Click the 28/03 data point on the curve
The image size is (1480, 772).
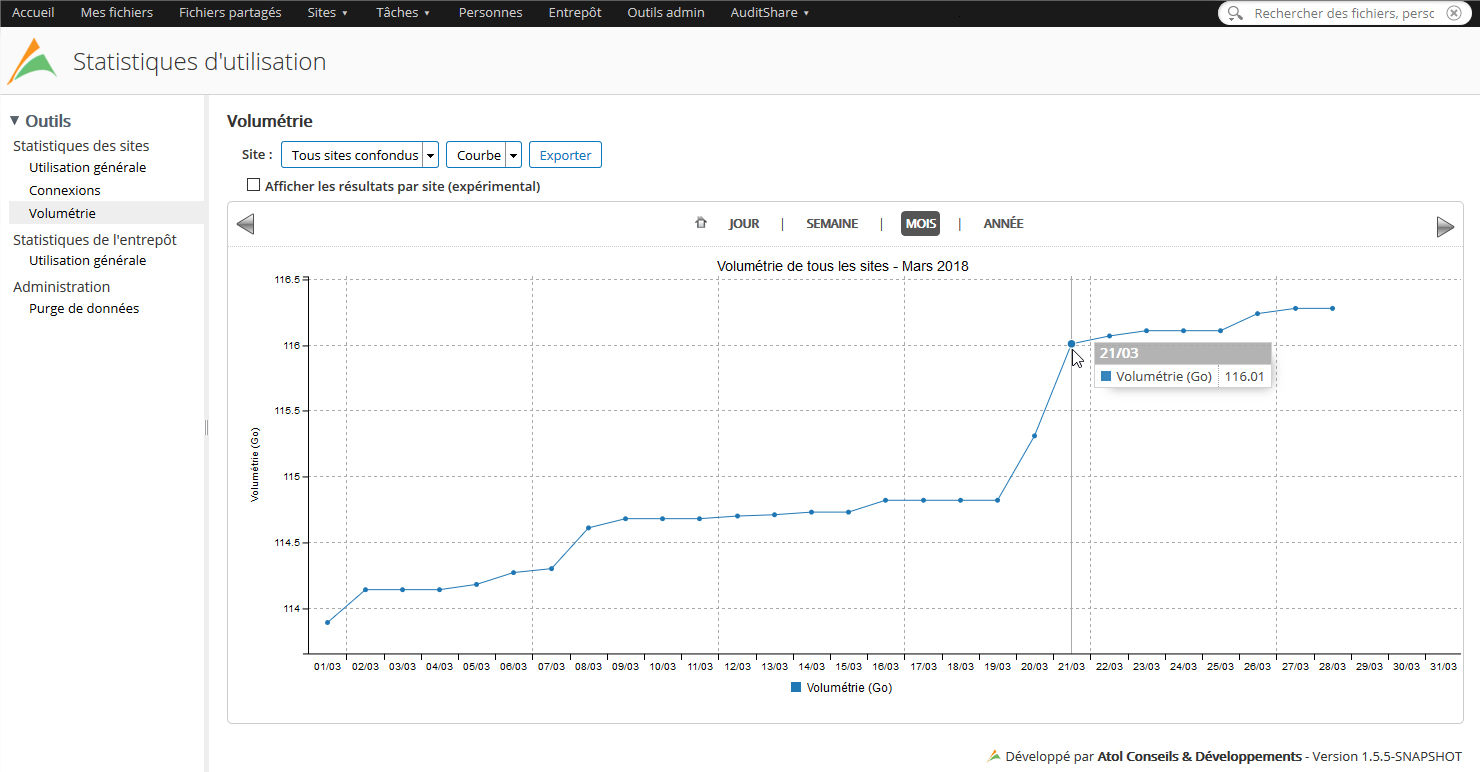pos(1332,308)
